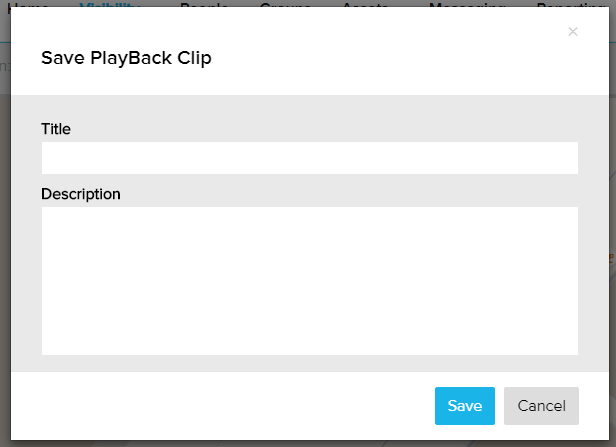Focus the Description text area
616x447 pixels.
(x=309, y=280)
